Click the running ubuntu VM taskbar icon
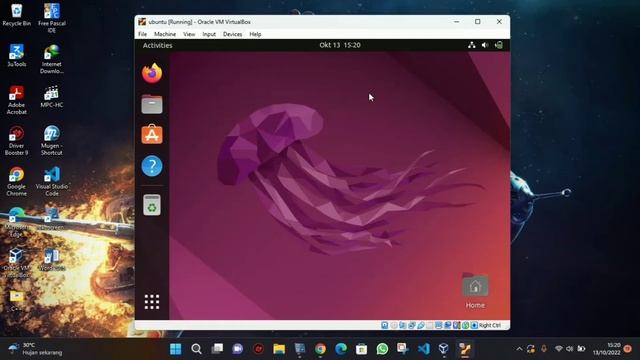640x360 pixels. tap(465, 349)
